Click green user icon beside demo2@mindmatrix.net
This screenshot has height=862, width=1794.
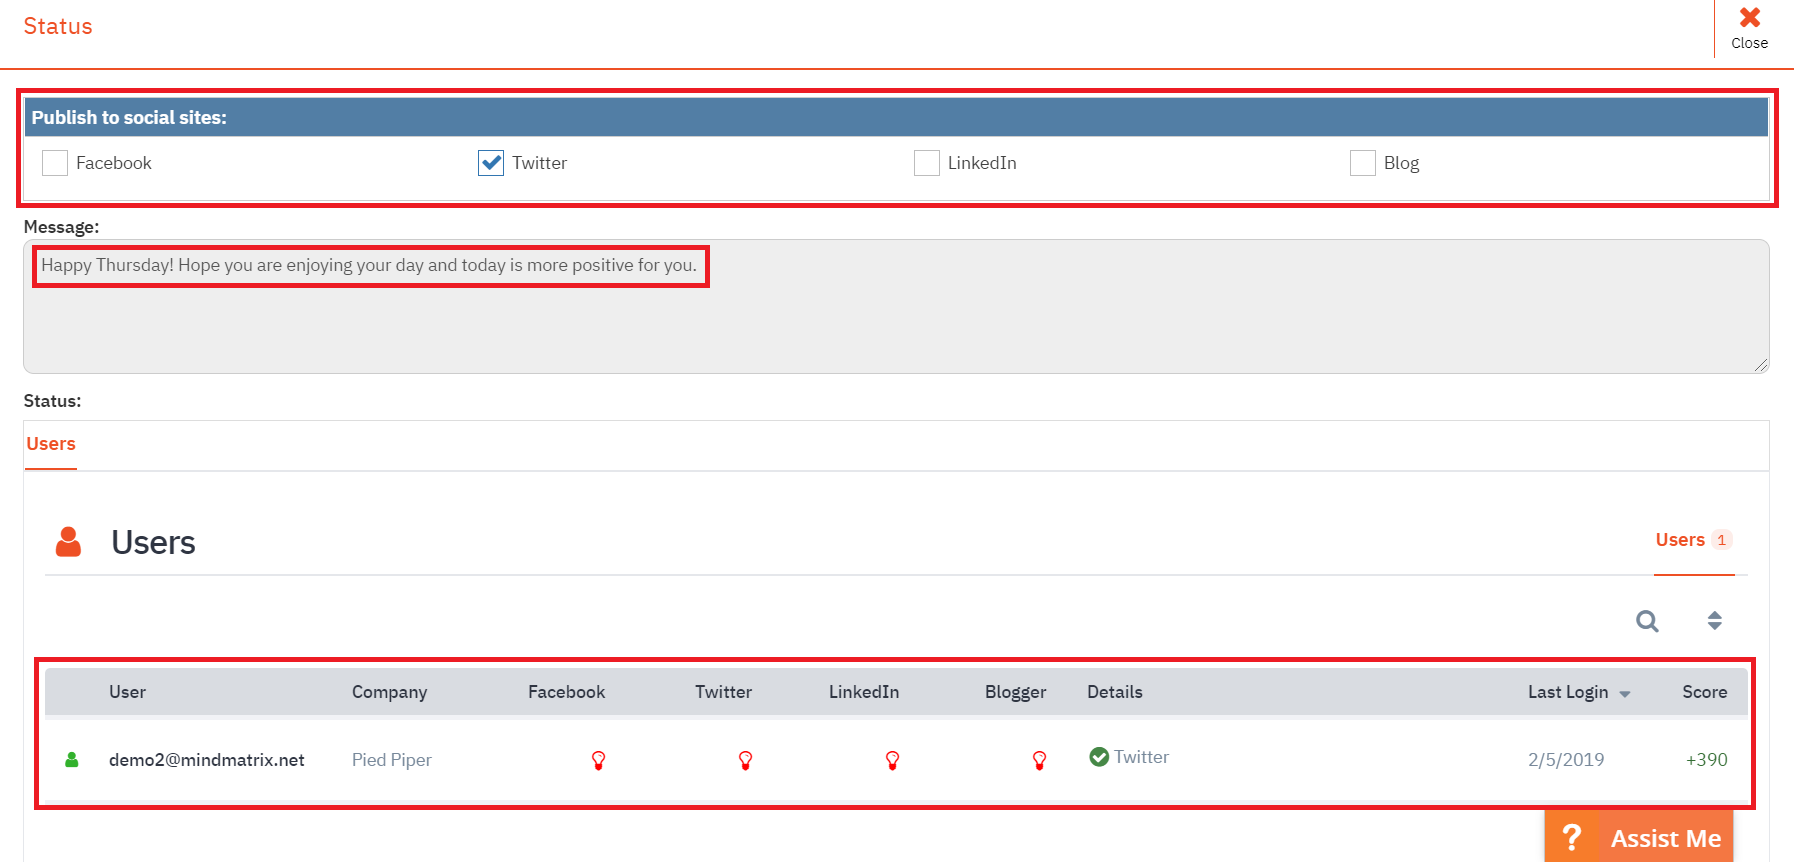click(72, 760)
